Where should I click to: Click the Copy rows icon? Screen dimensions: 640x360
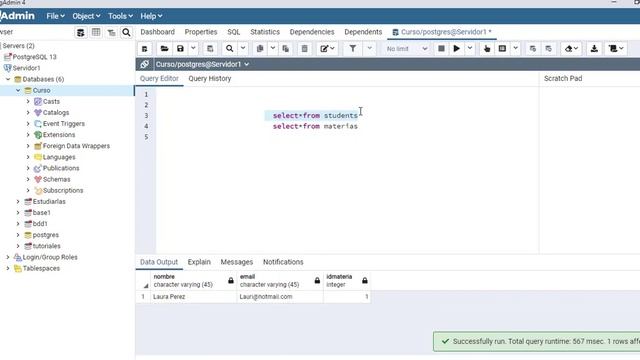point(260,49)
